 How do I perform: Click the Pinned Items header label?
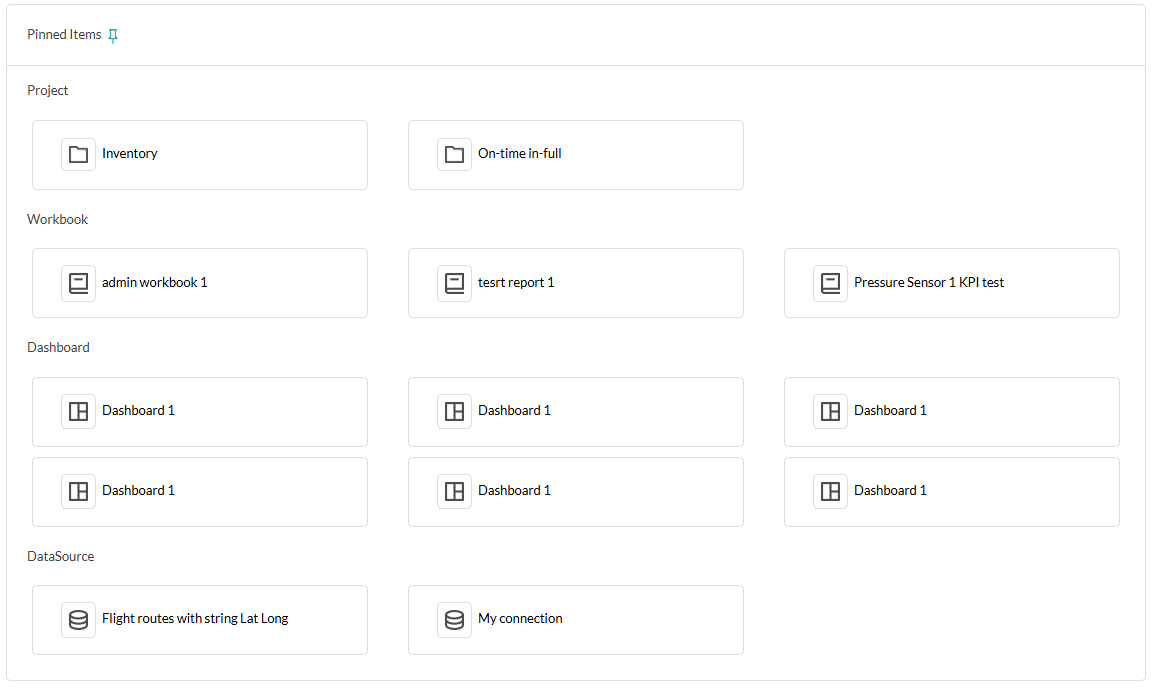coord(64,35)
